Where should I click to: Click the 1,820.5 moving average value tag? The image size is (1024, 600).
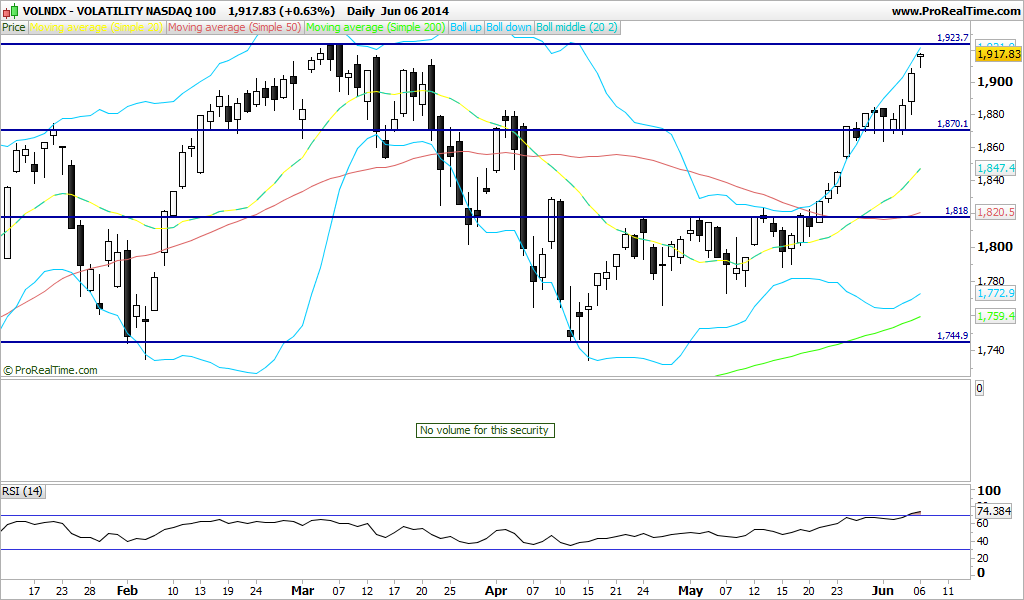996,212
